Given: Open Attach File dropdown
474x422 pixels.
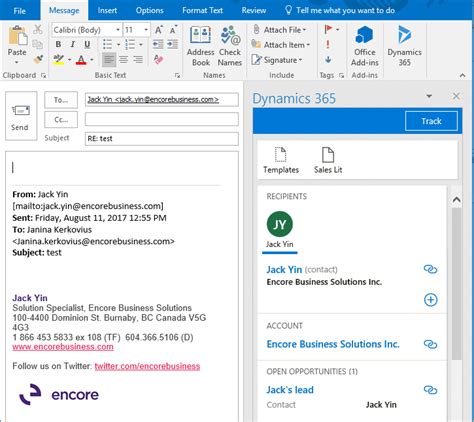Looking at the screenshot, I should click(279, 30).
